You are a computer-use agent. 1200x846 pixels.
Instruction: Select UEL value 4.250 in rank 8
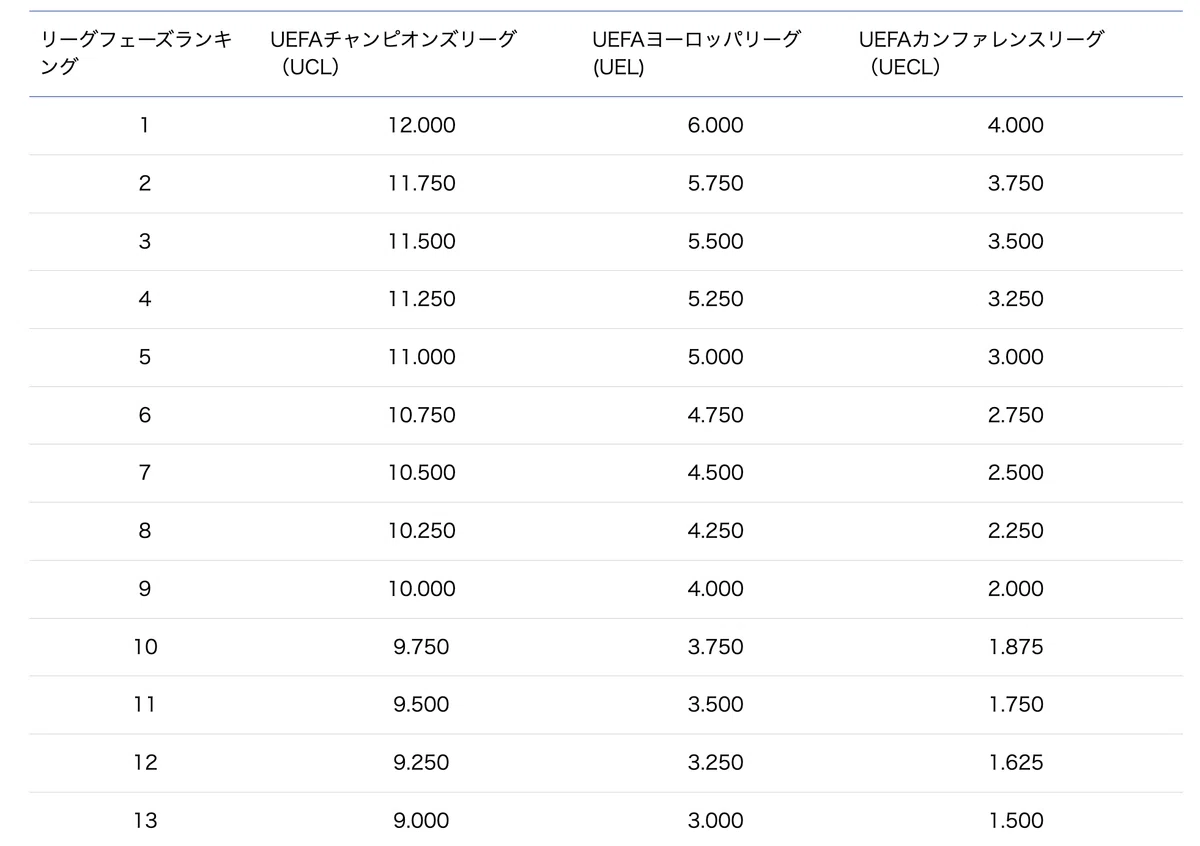(716, 531)
